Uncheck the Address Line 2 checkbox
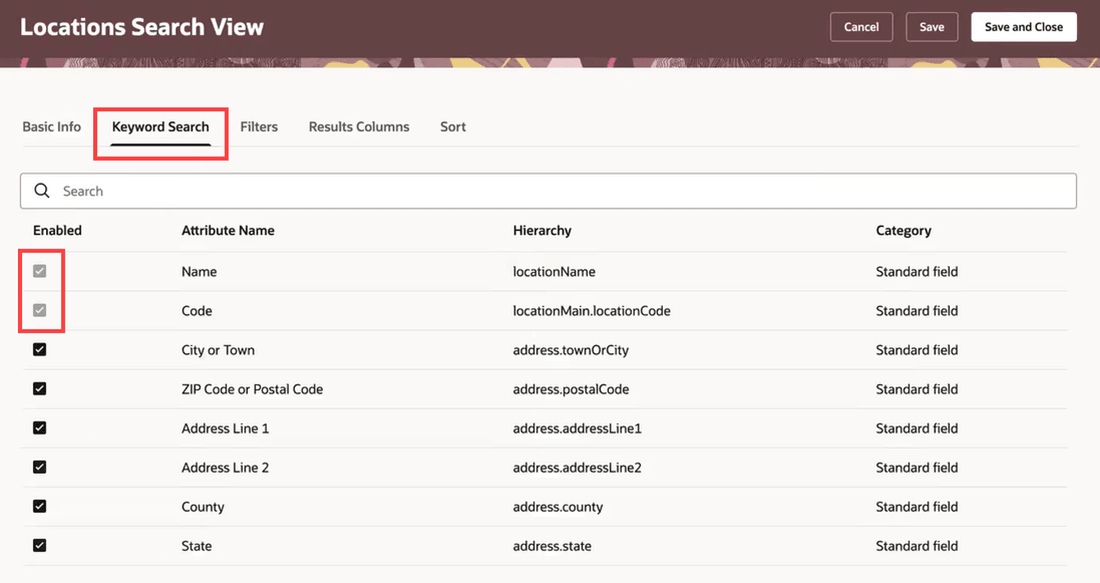The height and width of the screenshot is (583, 1100). 40,467
